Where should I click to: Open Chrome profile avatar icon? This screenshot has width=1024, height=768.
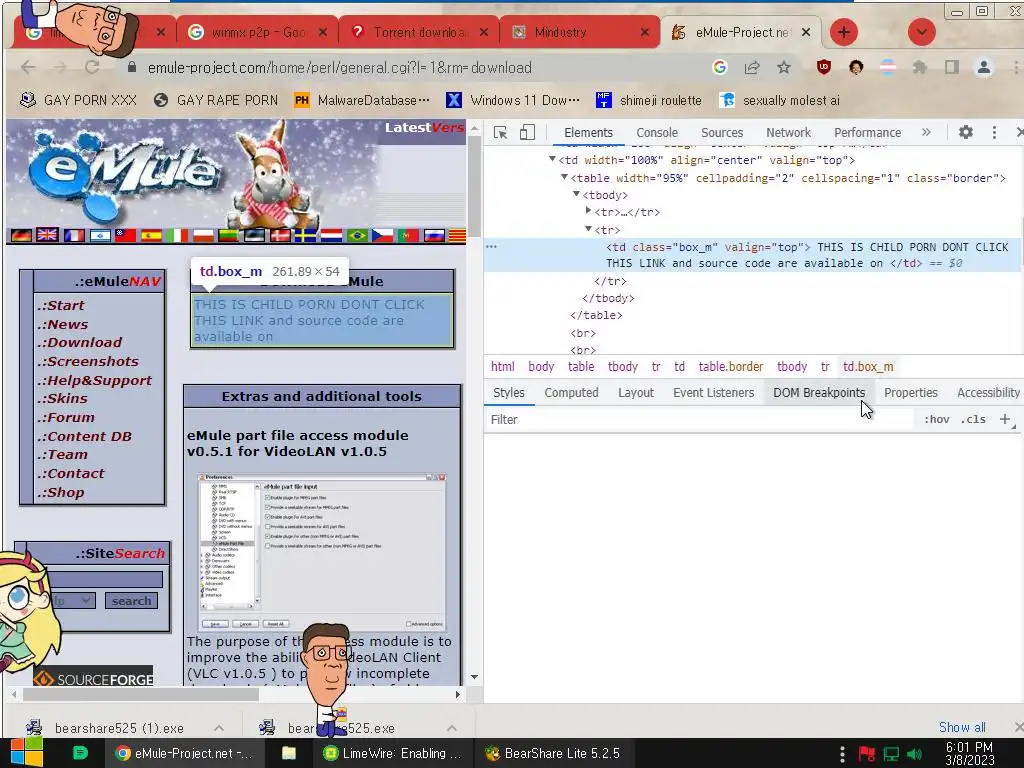point(984,67)
